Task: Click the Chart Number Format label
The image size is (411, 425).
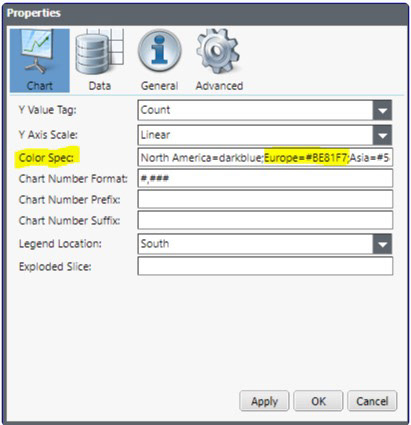Action: click(73, 179)
